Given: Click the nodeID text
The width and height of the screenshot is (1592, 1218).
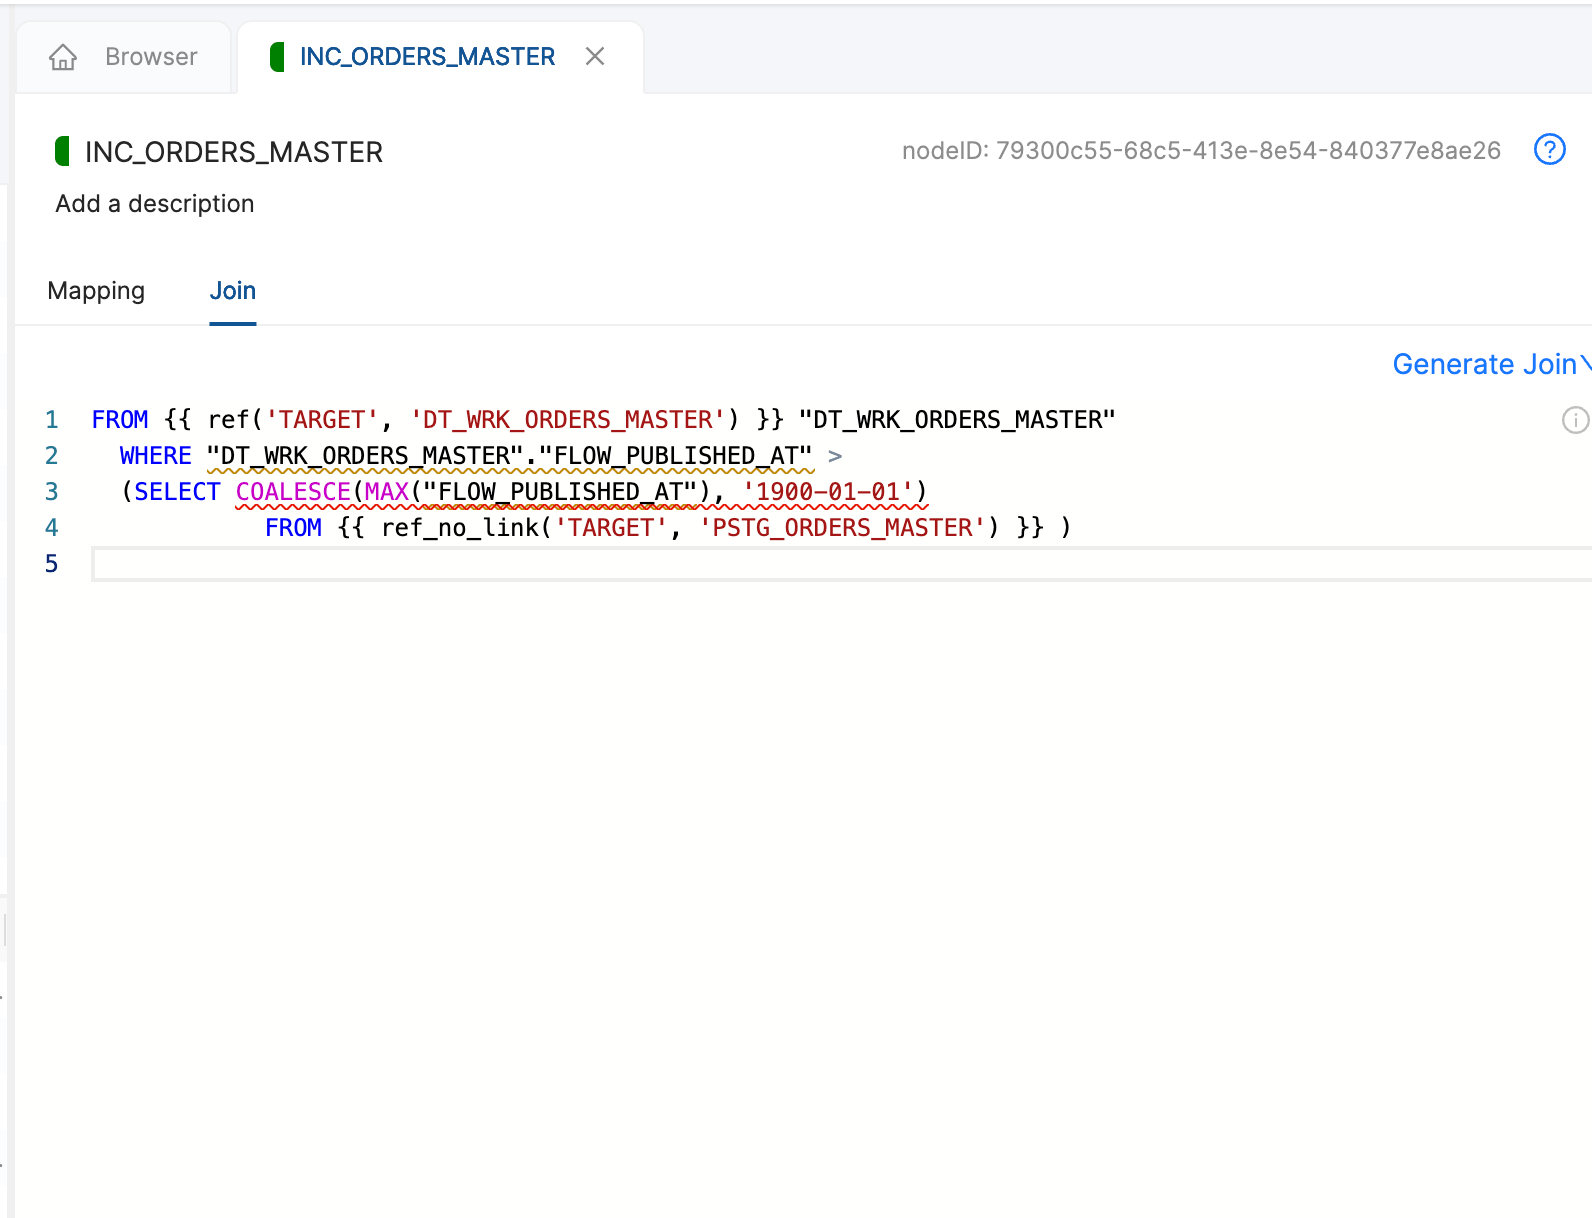Looking at the screenshot, I should (1201, 150).
